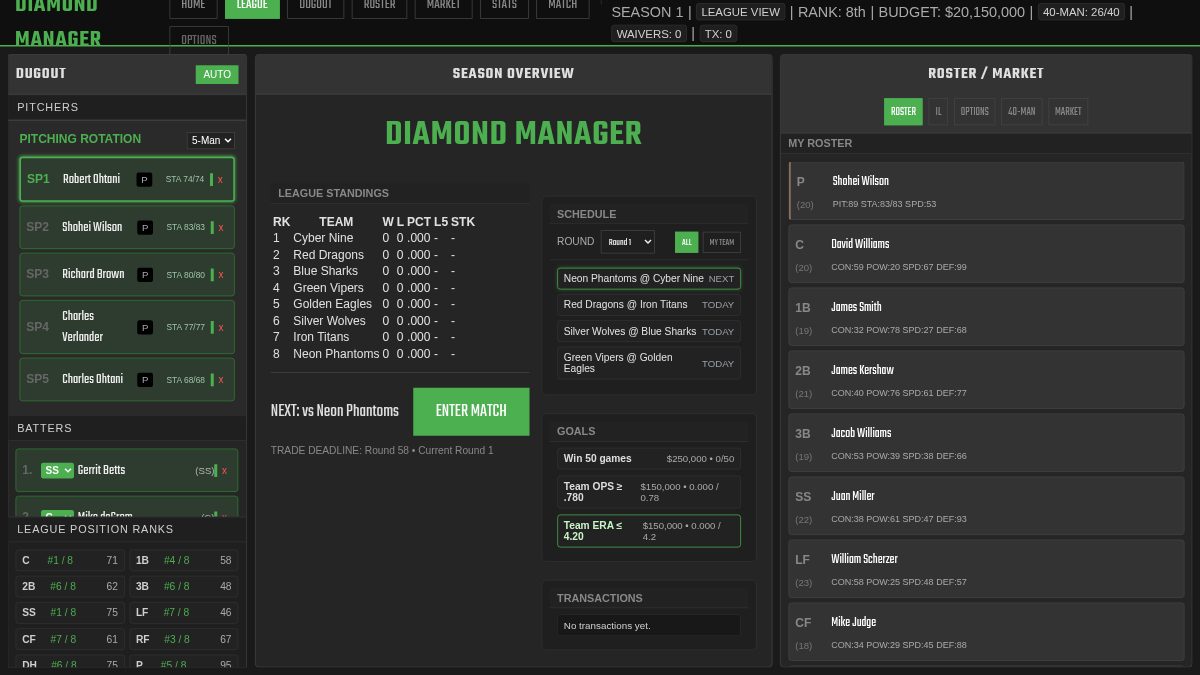Open the Round 1 schedule dropdown
The image size is (1200, 675).
click(628, 242)
